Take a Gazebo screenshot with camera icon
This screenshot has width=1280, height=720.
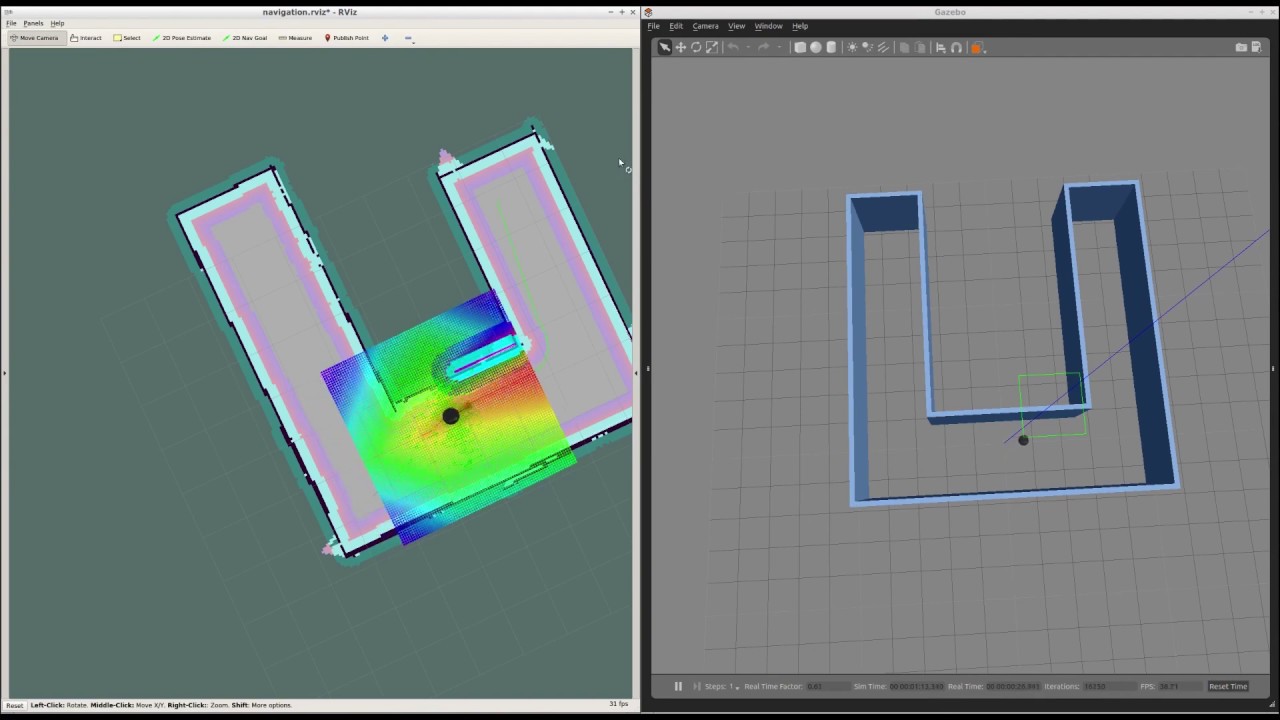(1241, 47)
